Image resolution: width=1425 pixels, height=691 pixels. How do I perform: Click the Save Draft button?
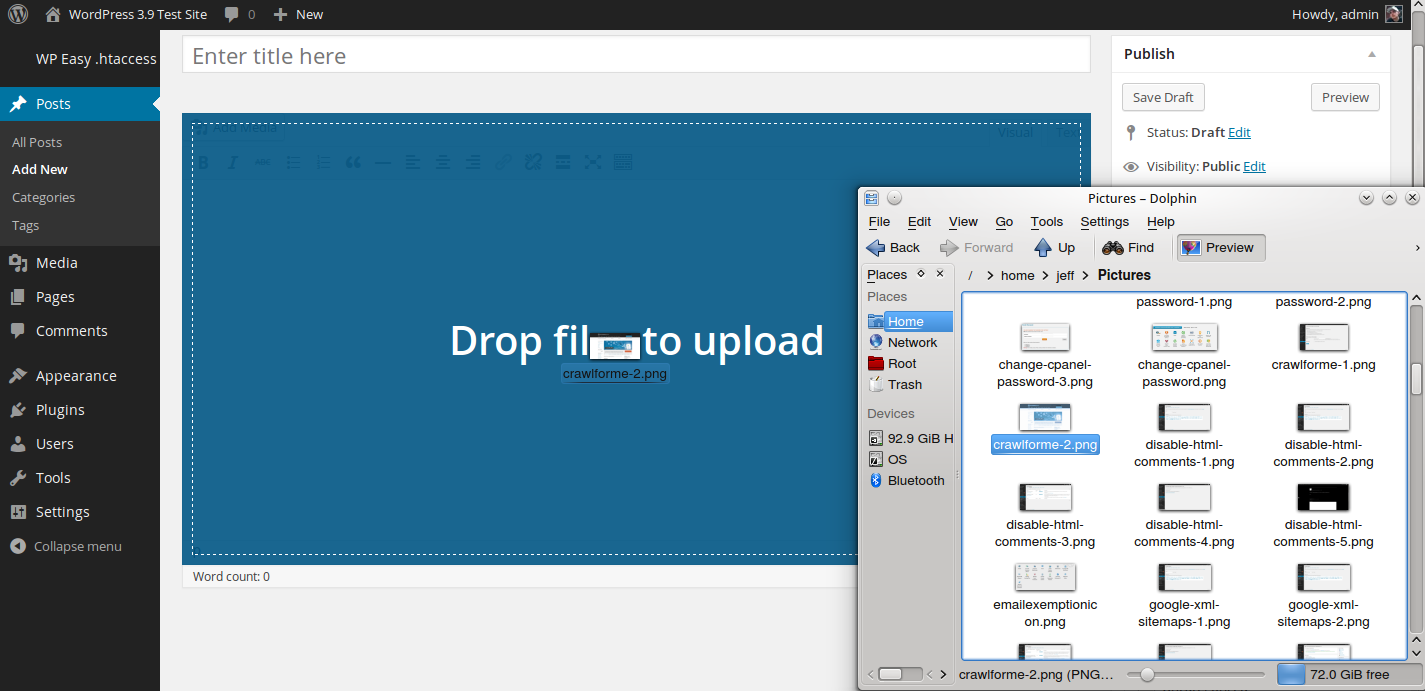[x=1163, y=97]
